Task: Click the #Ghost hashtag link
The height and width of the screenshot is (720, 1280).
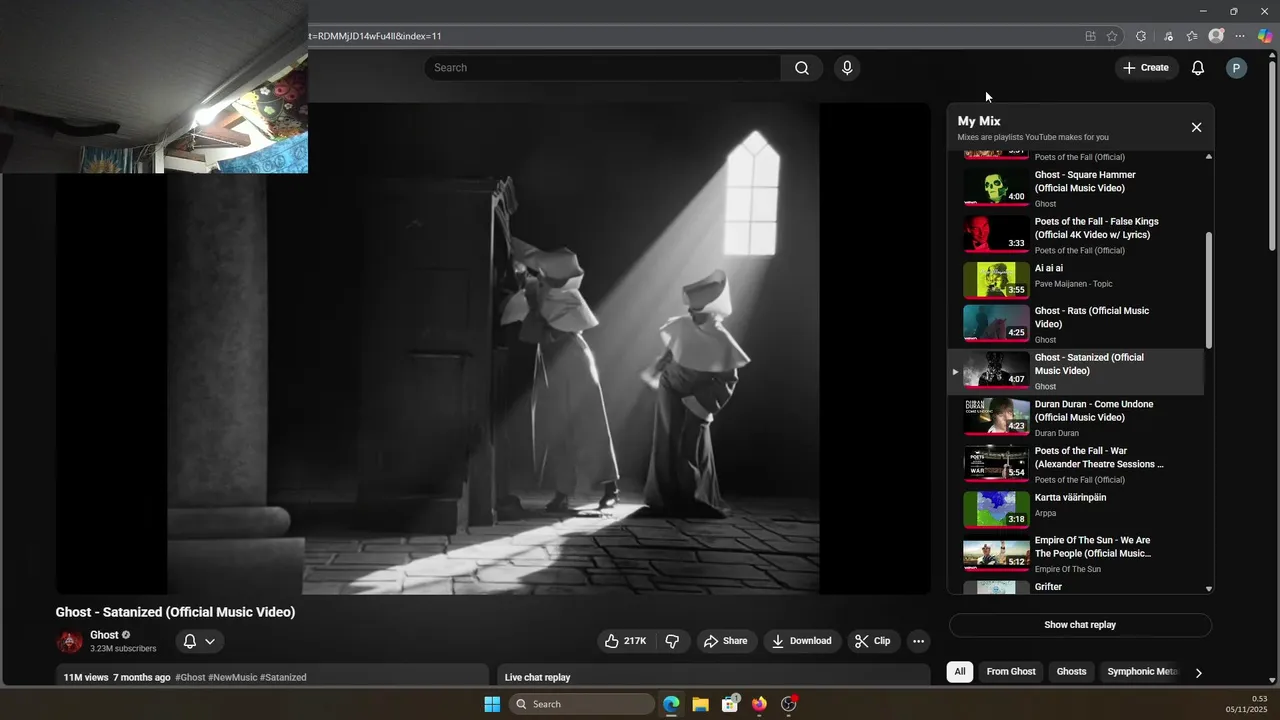Action: pos(190,678)
